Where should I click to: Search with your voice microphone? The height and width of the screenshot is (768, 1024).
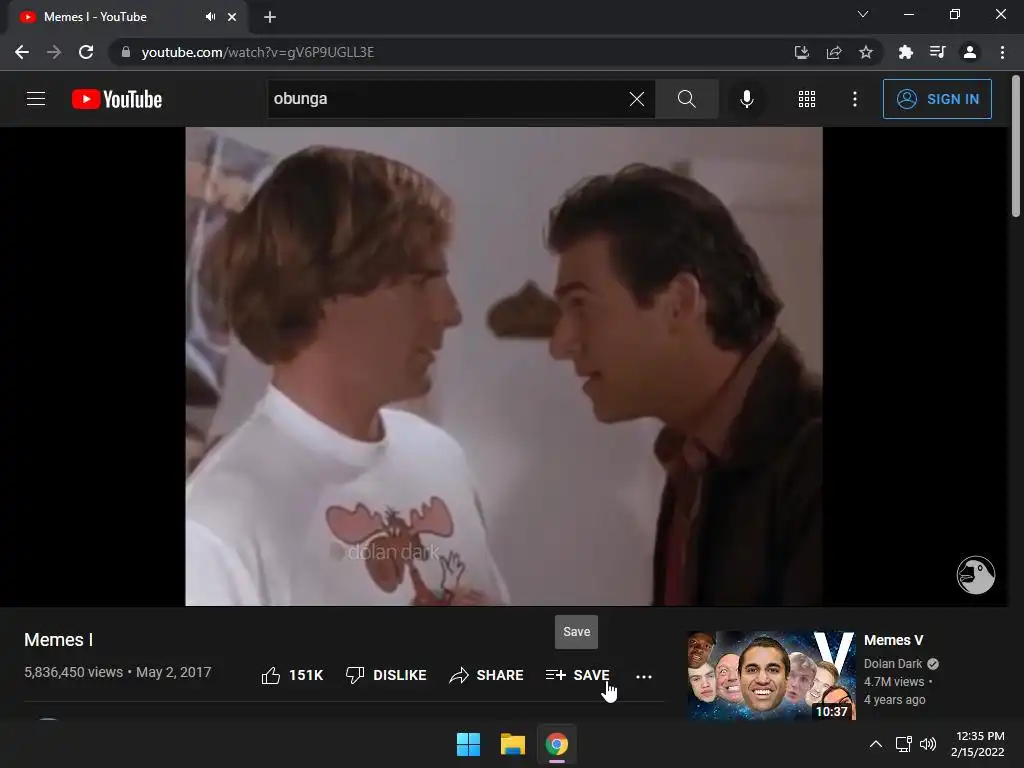point(746,99)
